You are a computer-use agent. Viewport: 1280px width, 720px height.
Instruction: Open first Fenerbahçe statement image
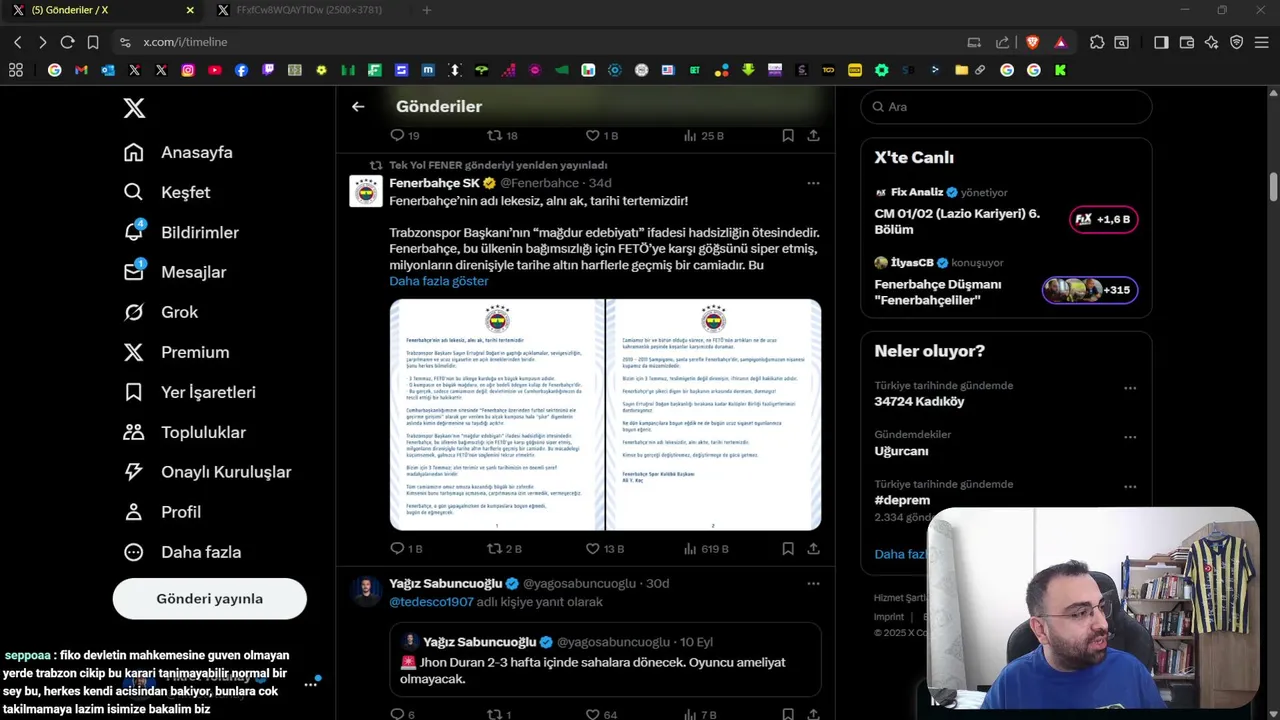(x=497, y=415)
